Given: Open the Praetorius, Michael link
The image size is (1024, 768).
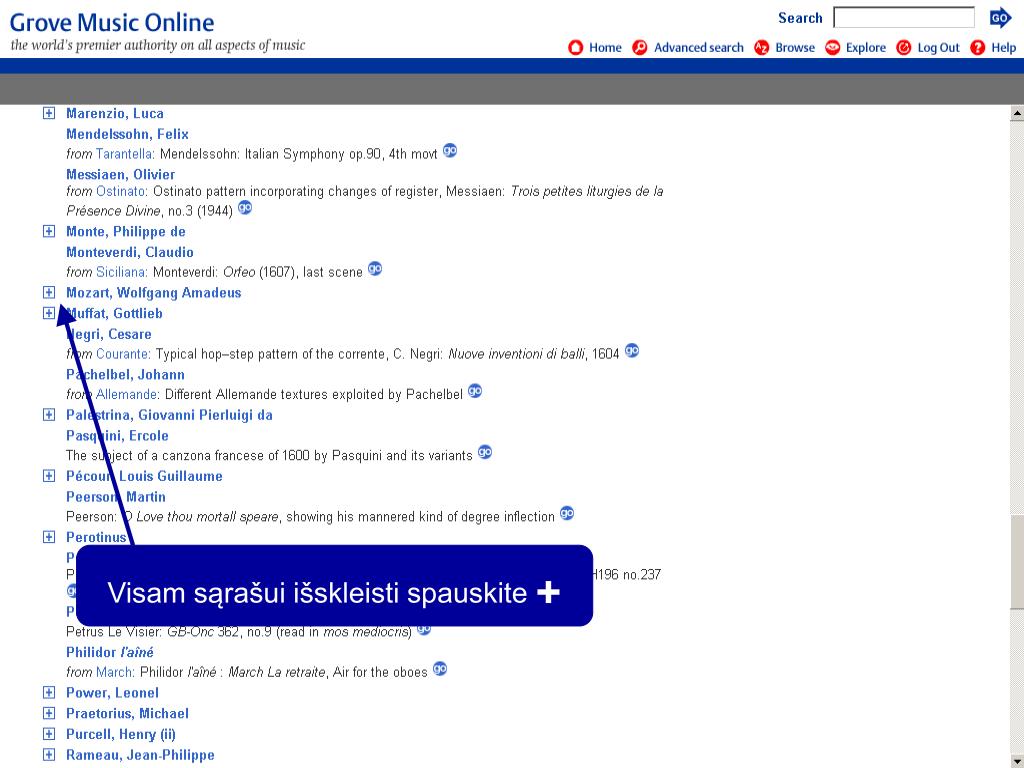Looking at the screenshot, I should tap(127, 713).
